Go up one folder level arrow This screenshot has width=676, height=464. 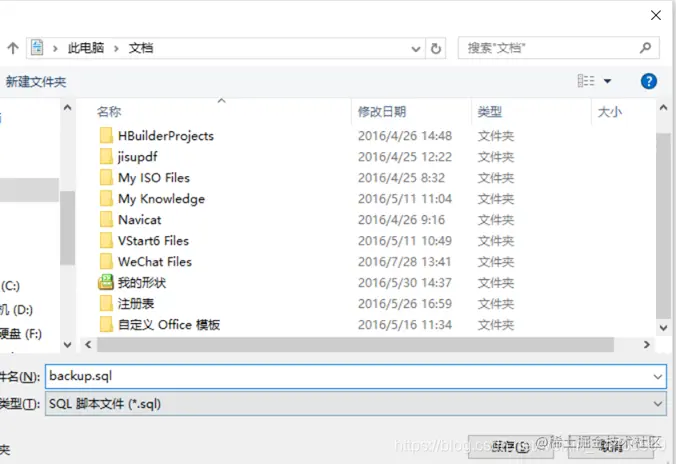click(x=13, y=48)
